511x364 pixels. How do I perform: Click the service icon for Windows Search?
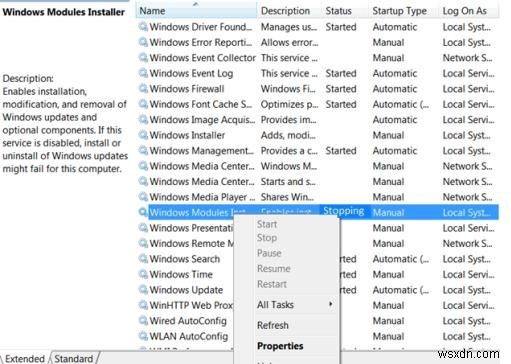pos(143,259)
